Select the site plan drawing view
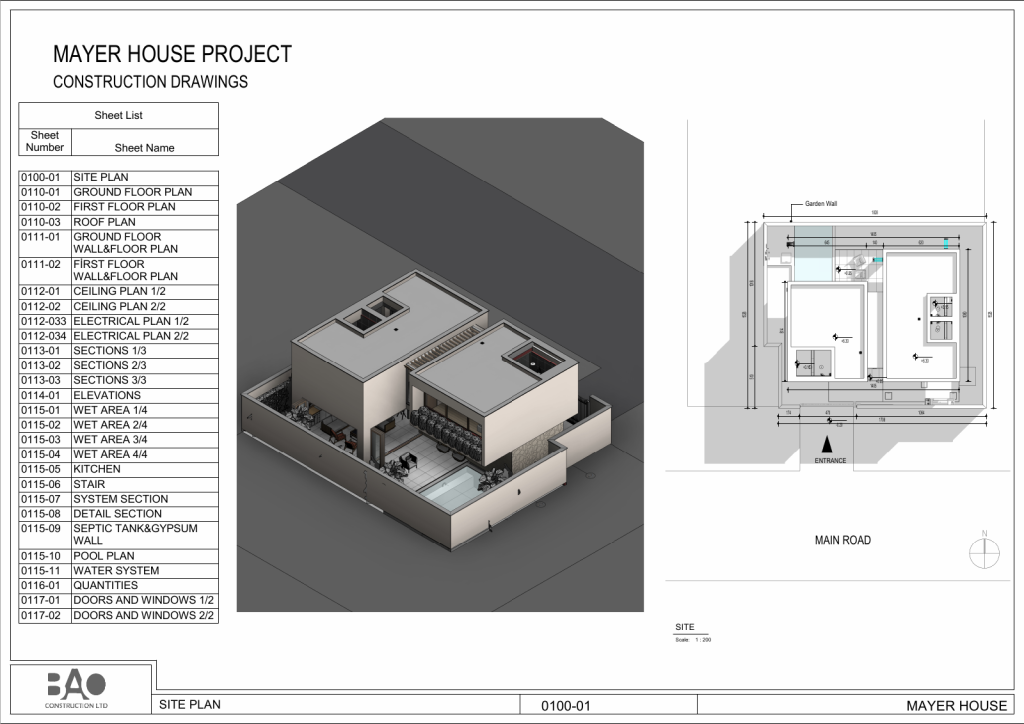 (x=838, y=349)
